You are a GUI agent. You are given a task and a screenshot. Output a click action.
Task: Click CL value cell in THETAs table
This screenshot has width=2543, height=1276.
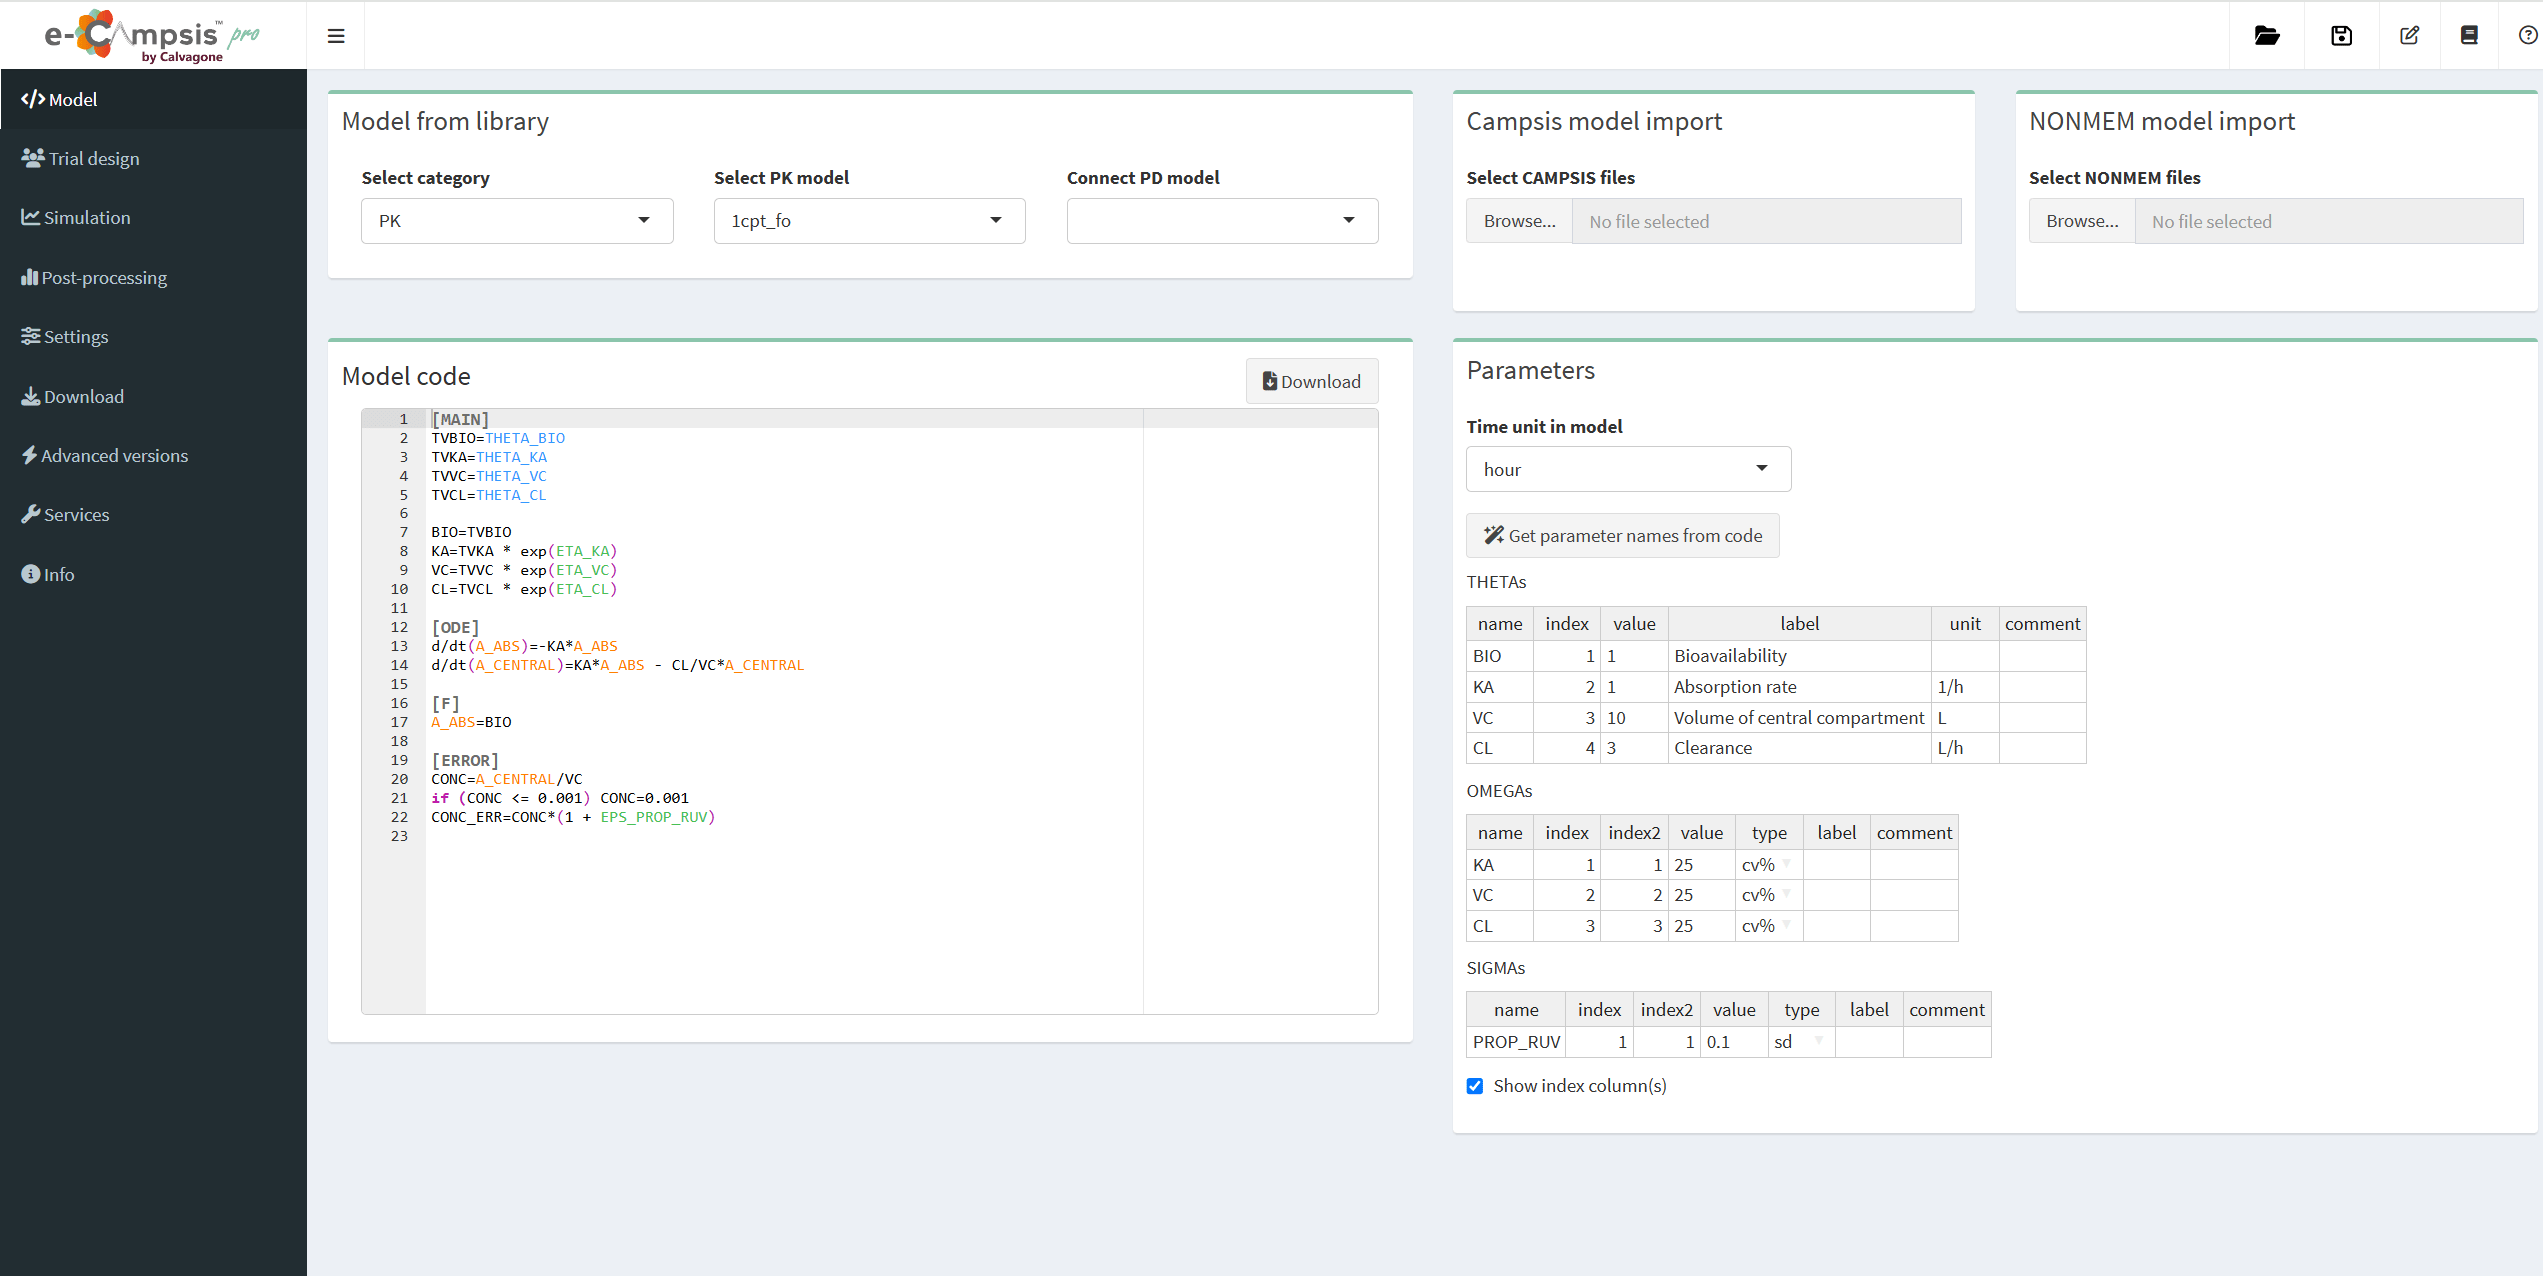tap(1633, 748)
